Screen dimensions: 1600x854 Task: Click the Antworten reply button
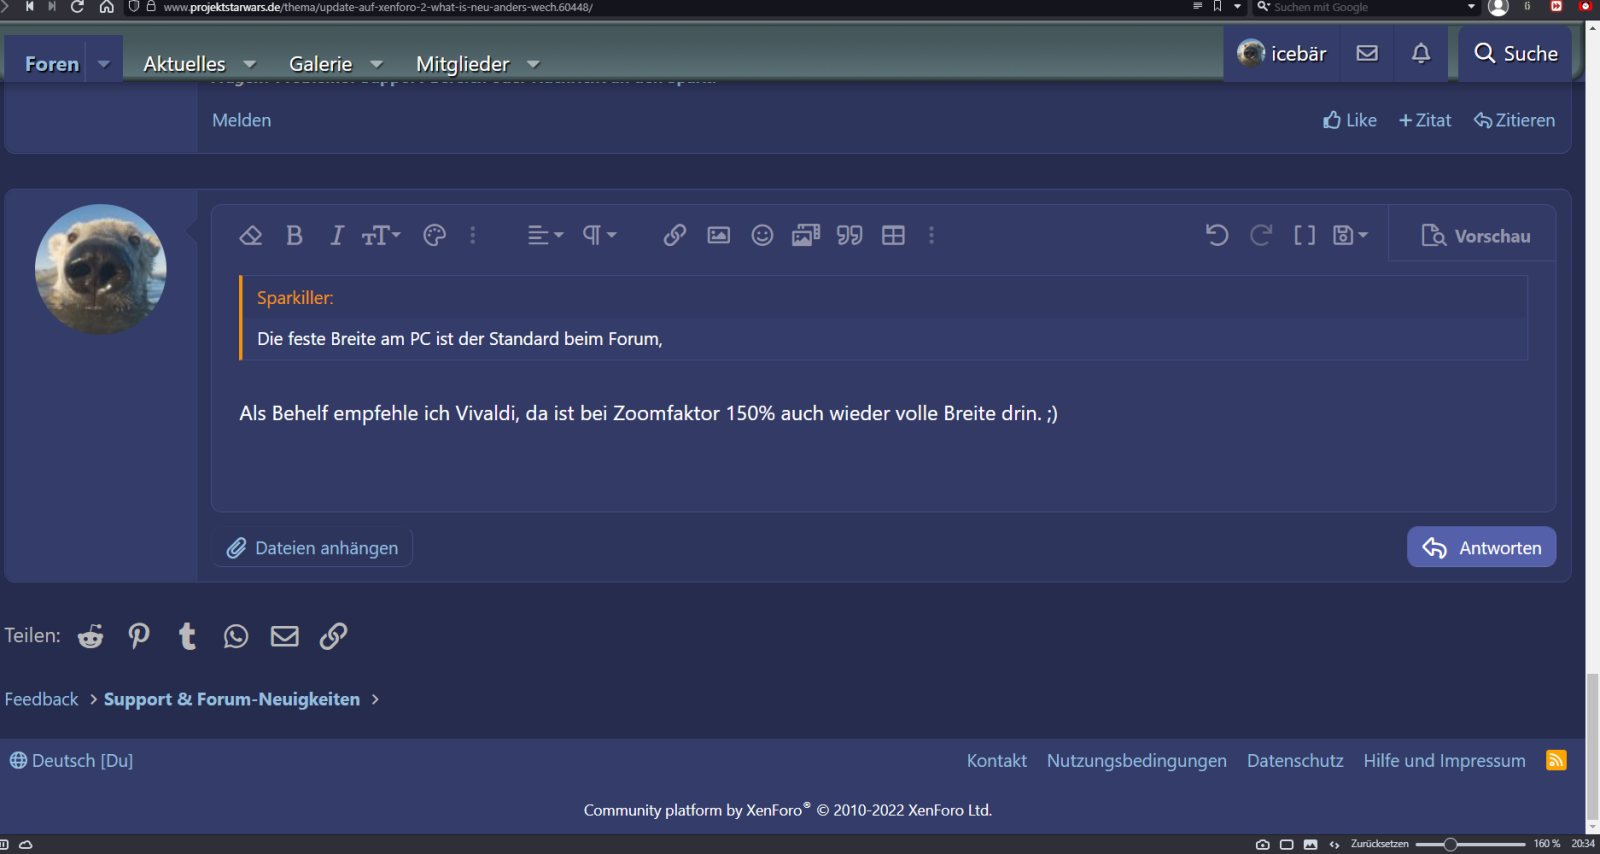(1481, 548)
